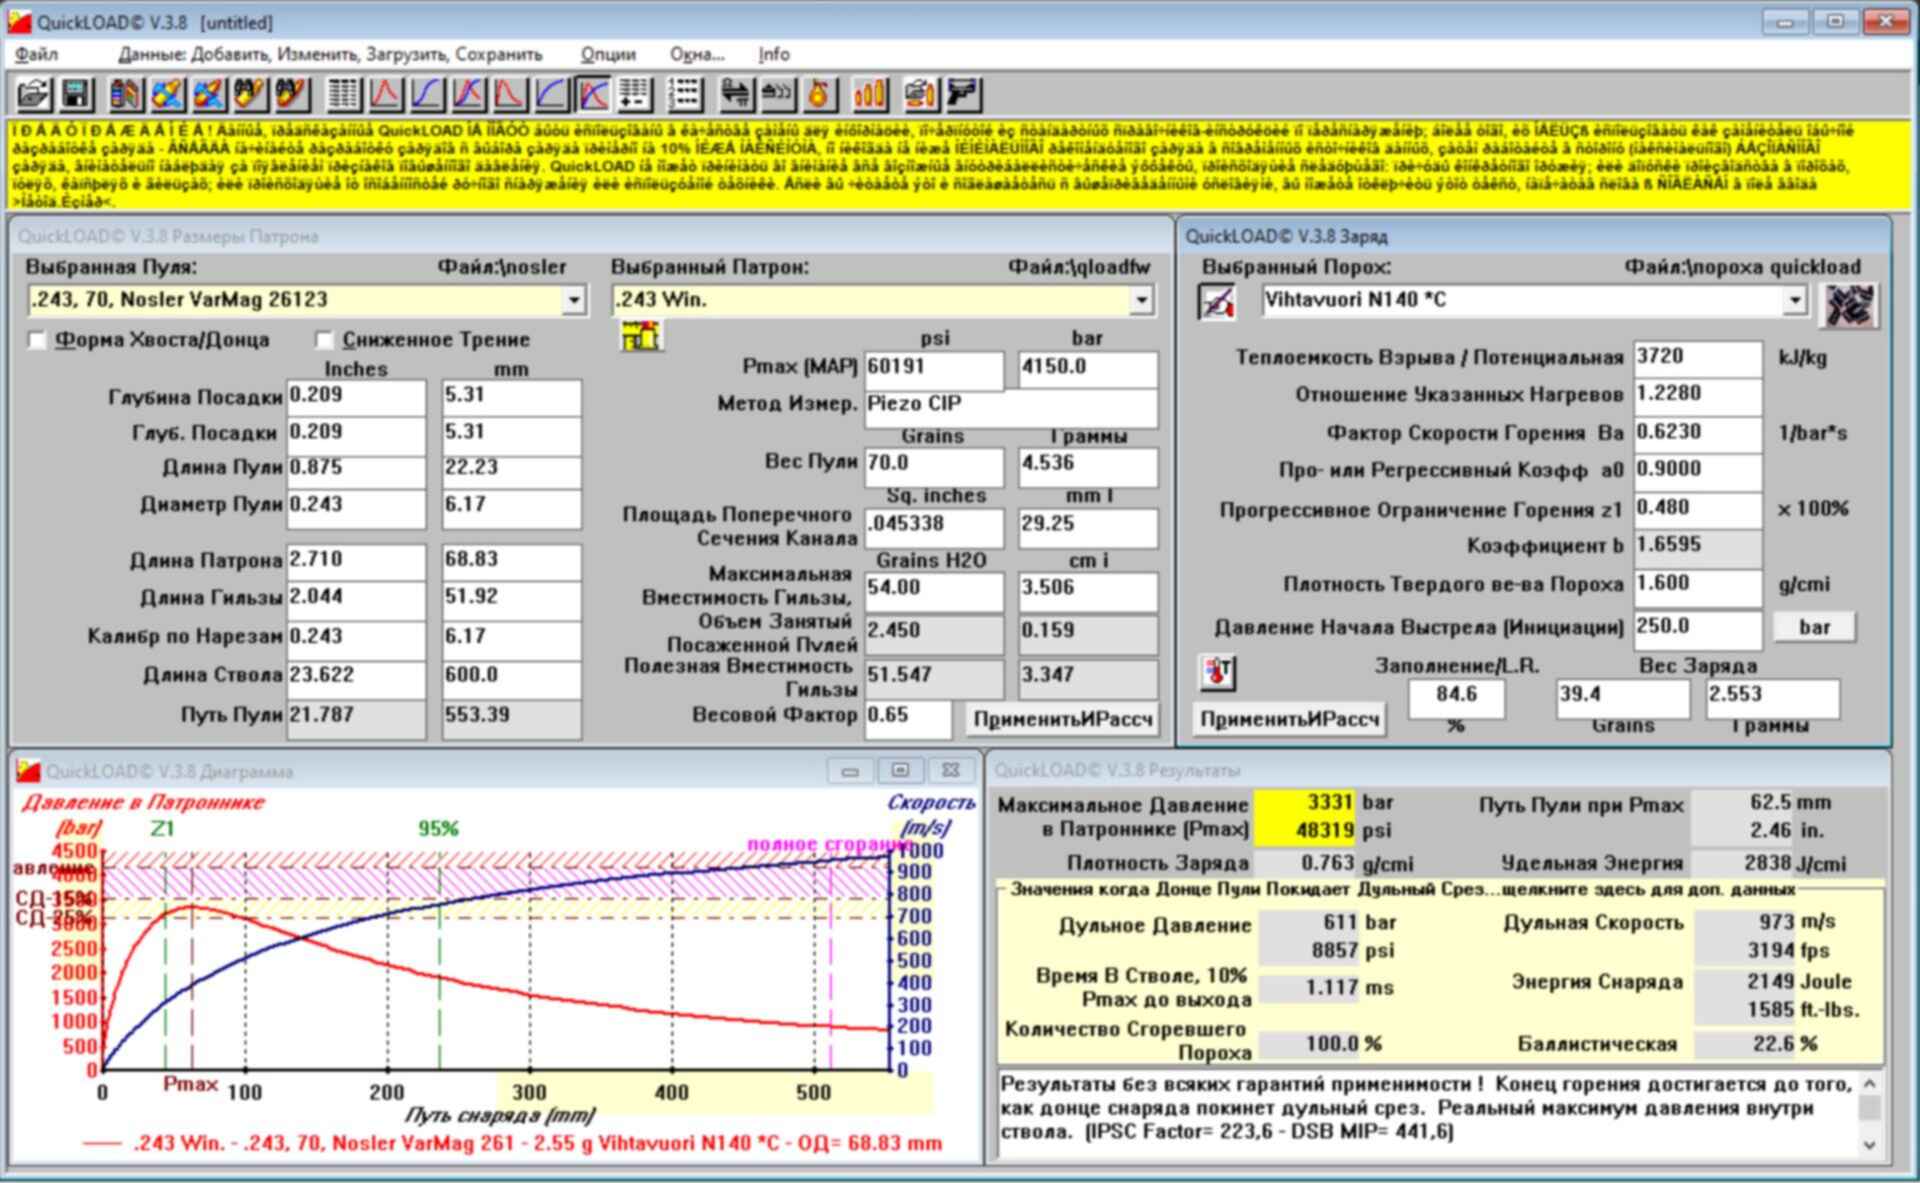Minimize the Диаграмма diagram window

click(x=850, y=771)
